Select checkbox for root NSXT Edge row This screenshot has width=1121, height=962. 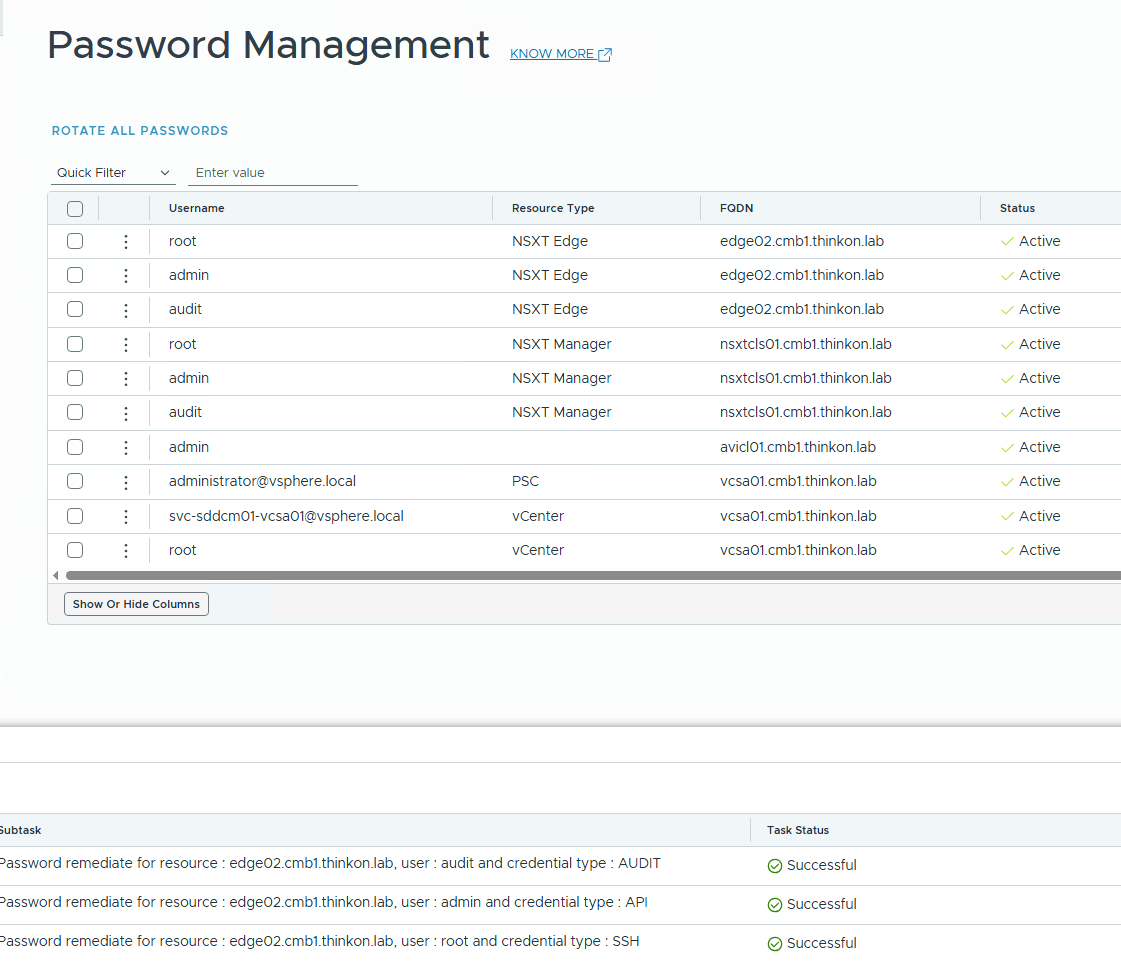75,241
